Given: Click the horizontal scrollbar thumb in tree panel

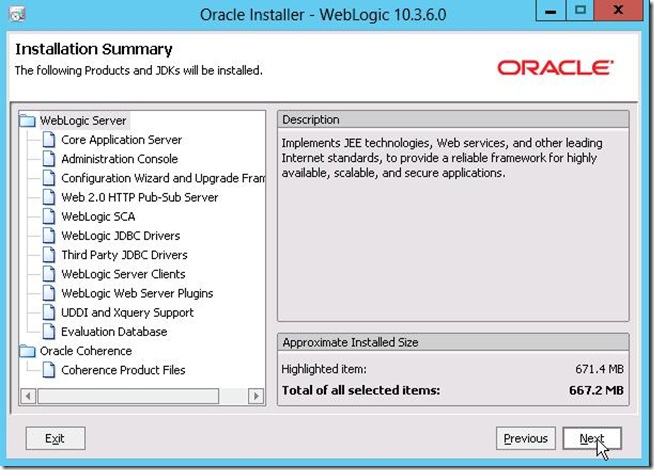Looking at the screenshot, I should pos(128,396).
